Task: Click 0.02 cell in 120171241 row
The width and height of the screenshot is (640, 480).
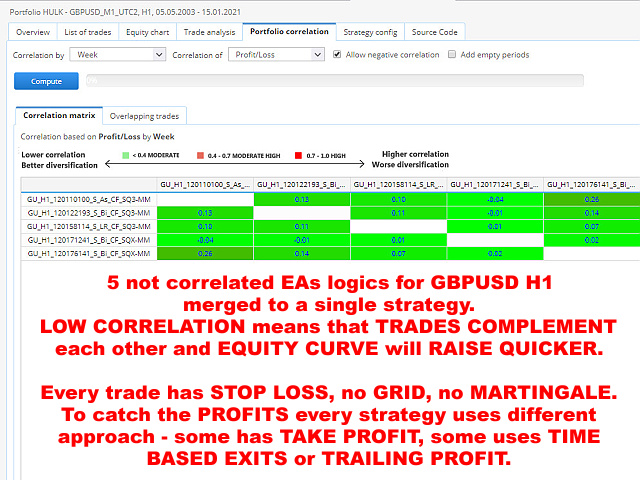Action: [592, 240]
